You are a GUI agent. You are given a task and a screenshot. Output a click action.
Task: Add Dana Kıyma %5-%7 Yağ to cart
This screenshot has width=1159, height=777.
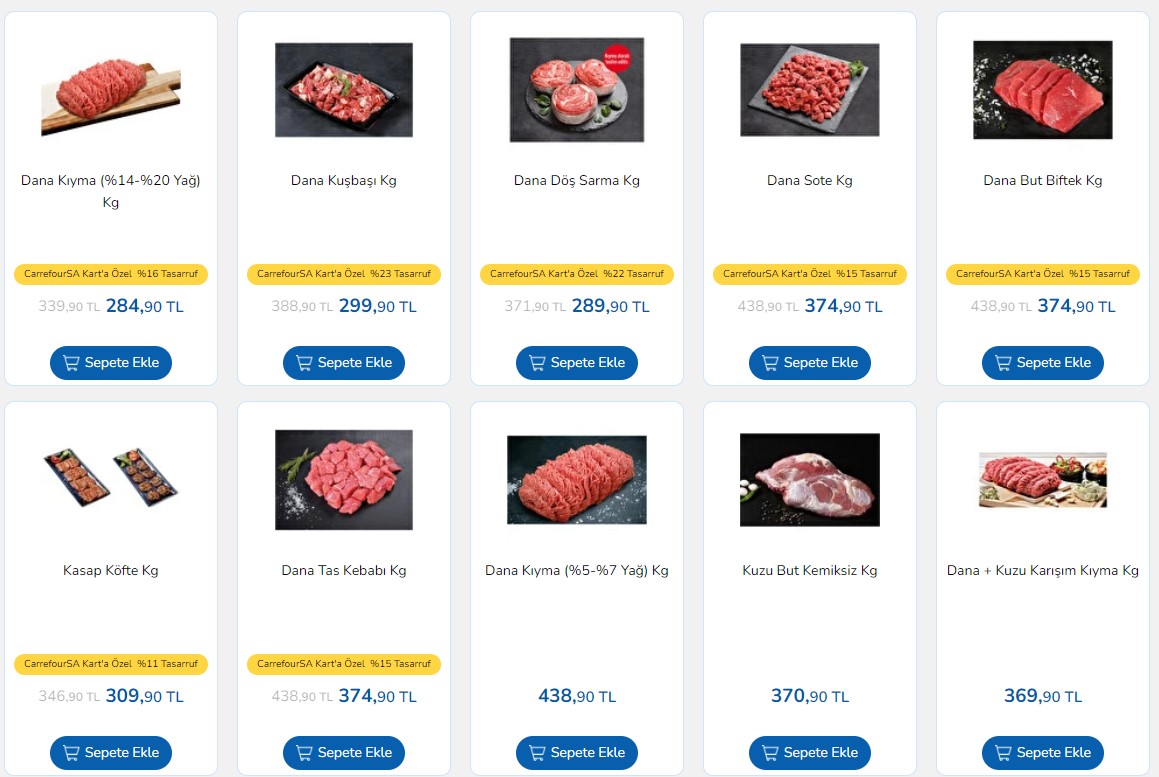577,753
